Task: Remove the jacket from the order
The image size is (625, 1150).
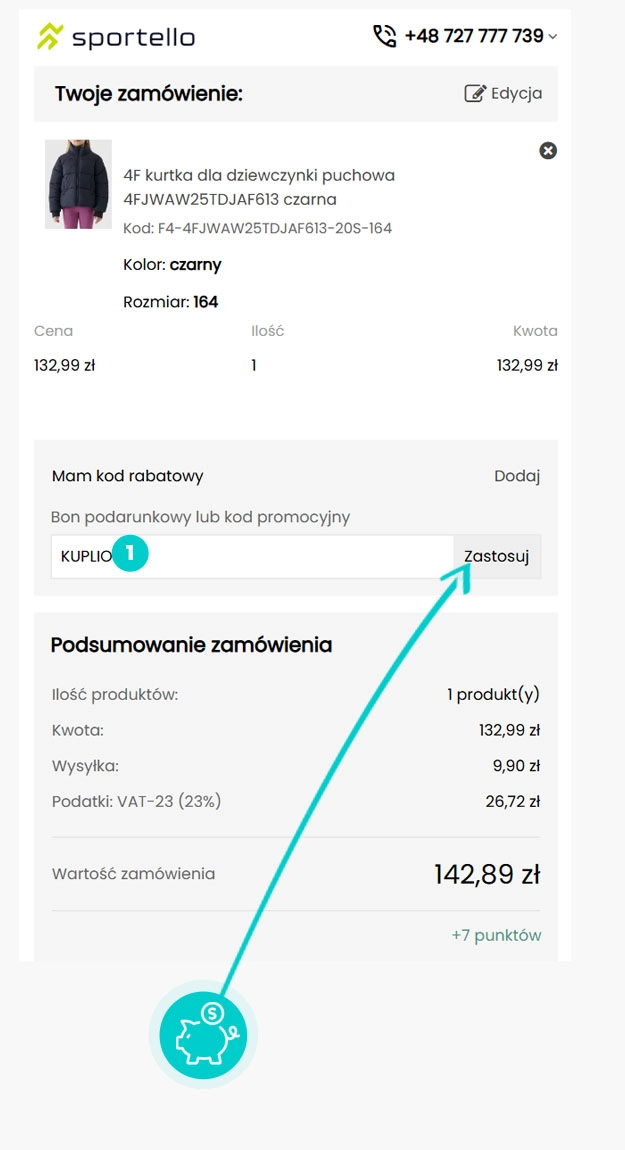Action: pyautogui.click(x=548, y=151)
